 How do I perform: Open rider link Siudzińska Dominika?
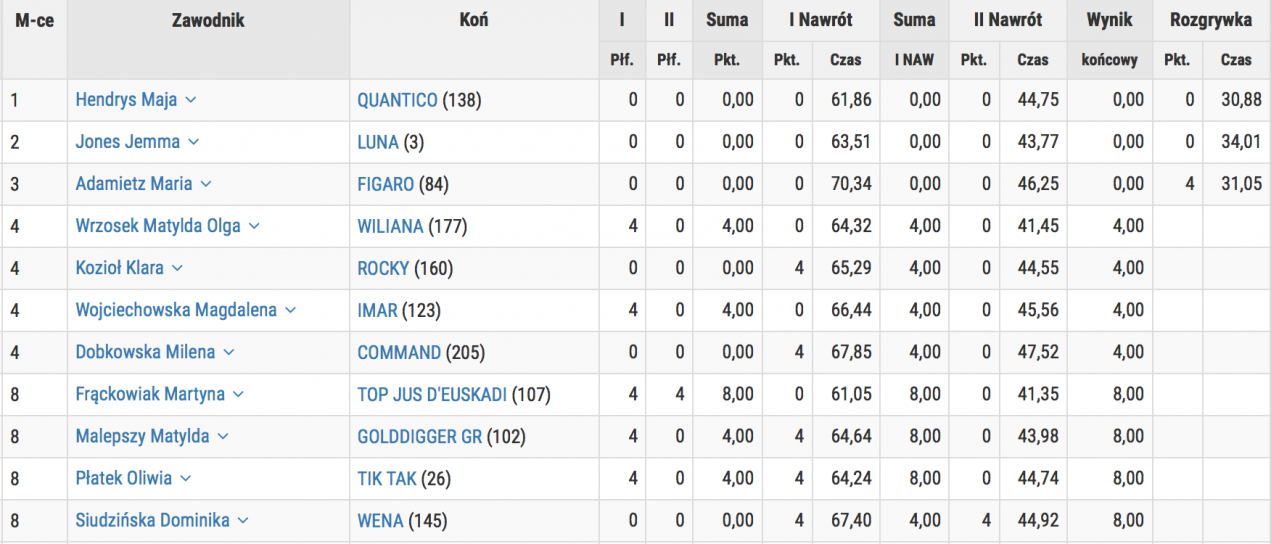coord(153,520)
